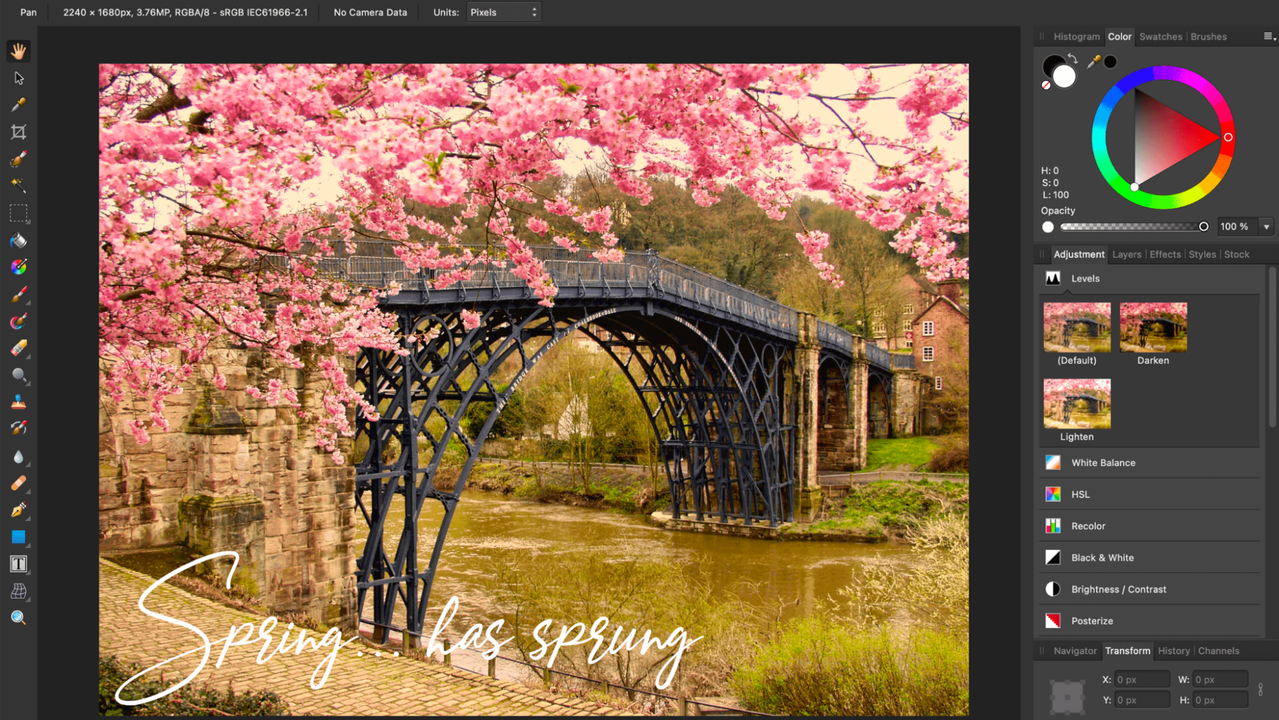Select the Rectangle shape tool

tap(18, 537)
